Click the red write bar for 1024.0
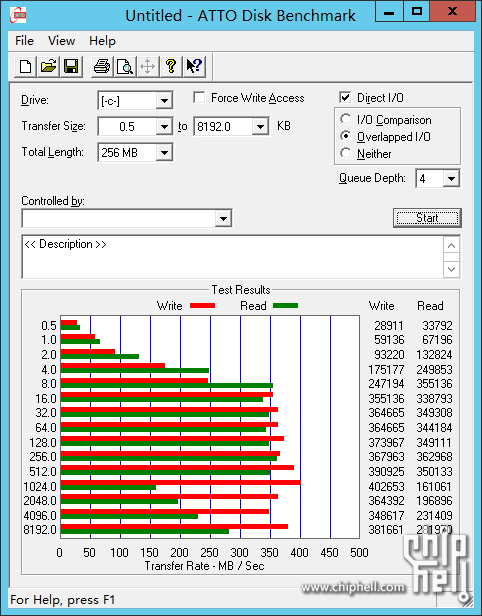The height and width of the screenshot is (616, 482). click(x=181, y=482)
